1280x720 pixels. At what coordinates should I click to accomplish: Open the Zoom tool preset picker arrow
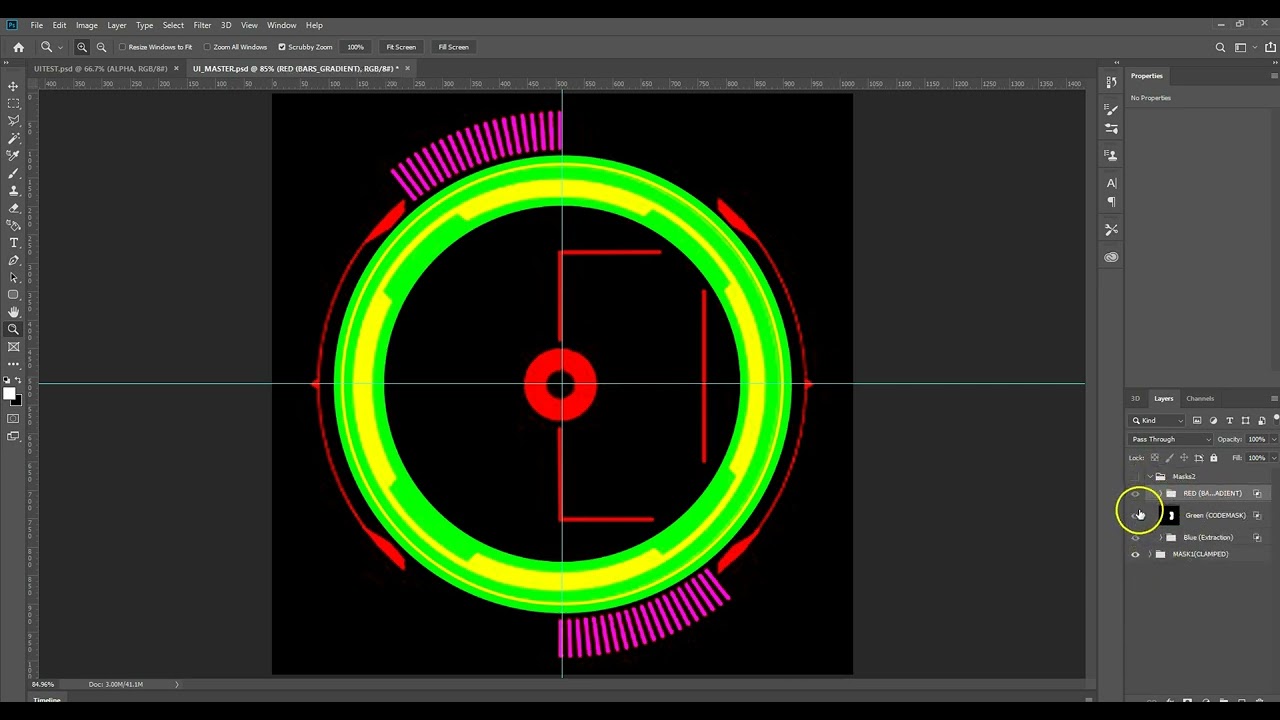pos(60,47)
